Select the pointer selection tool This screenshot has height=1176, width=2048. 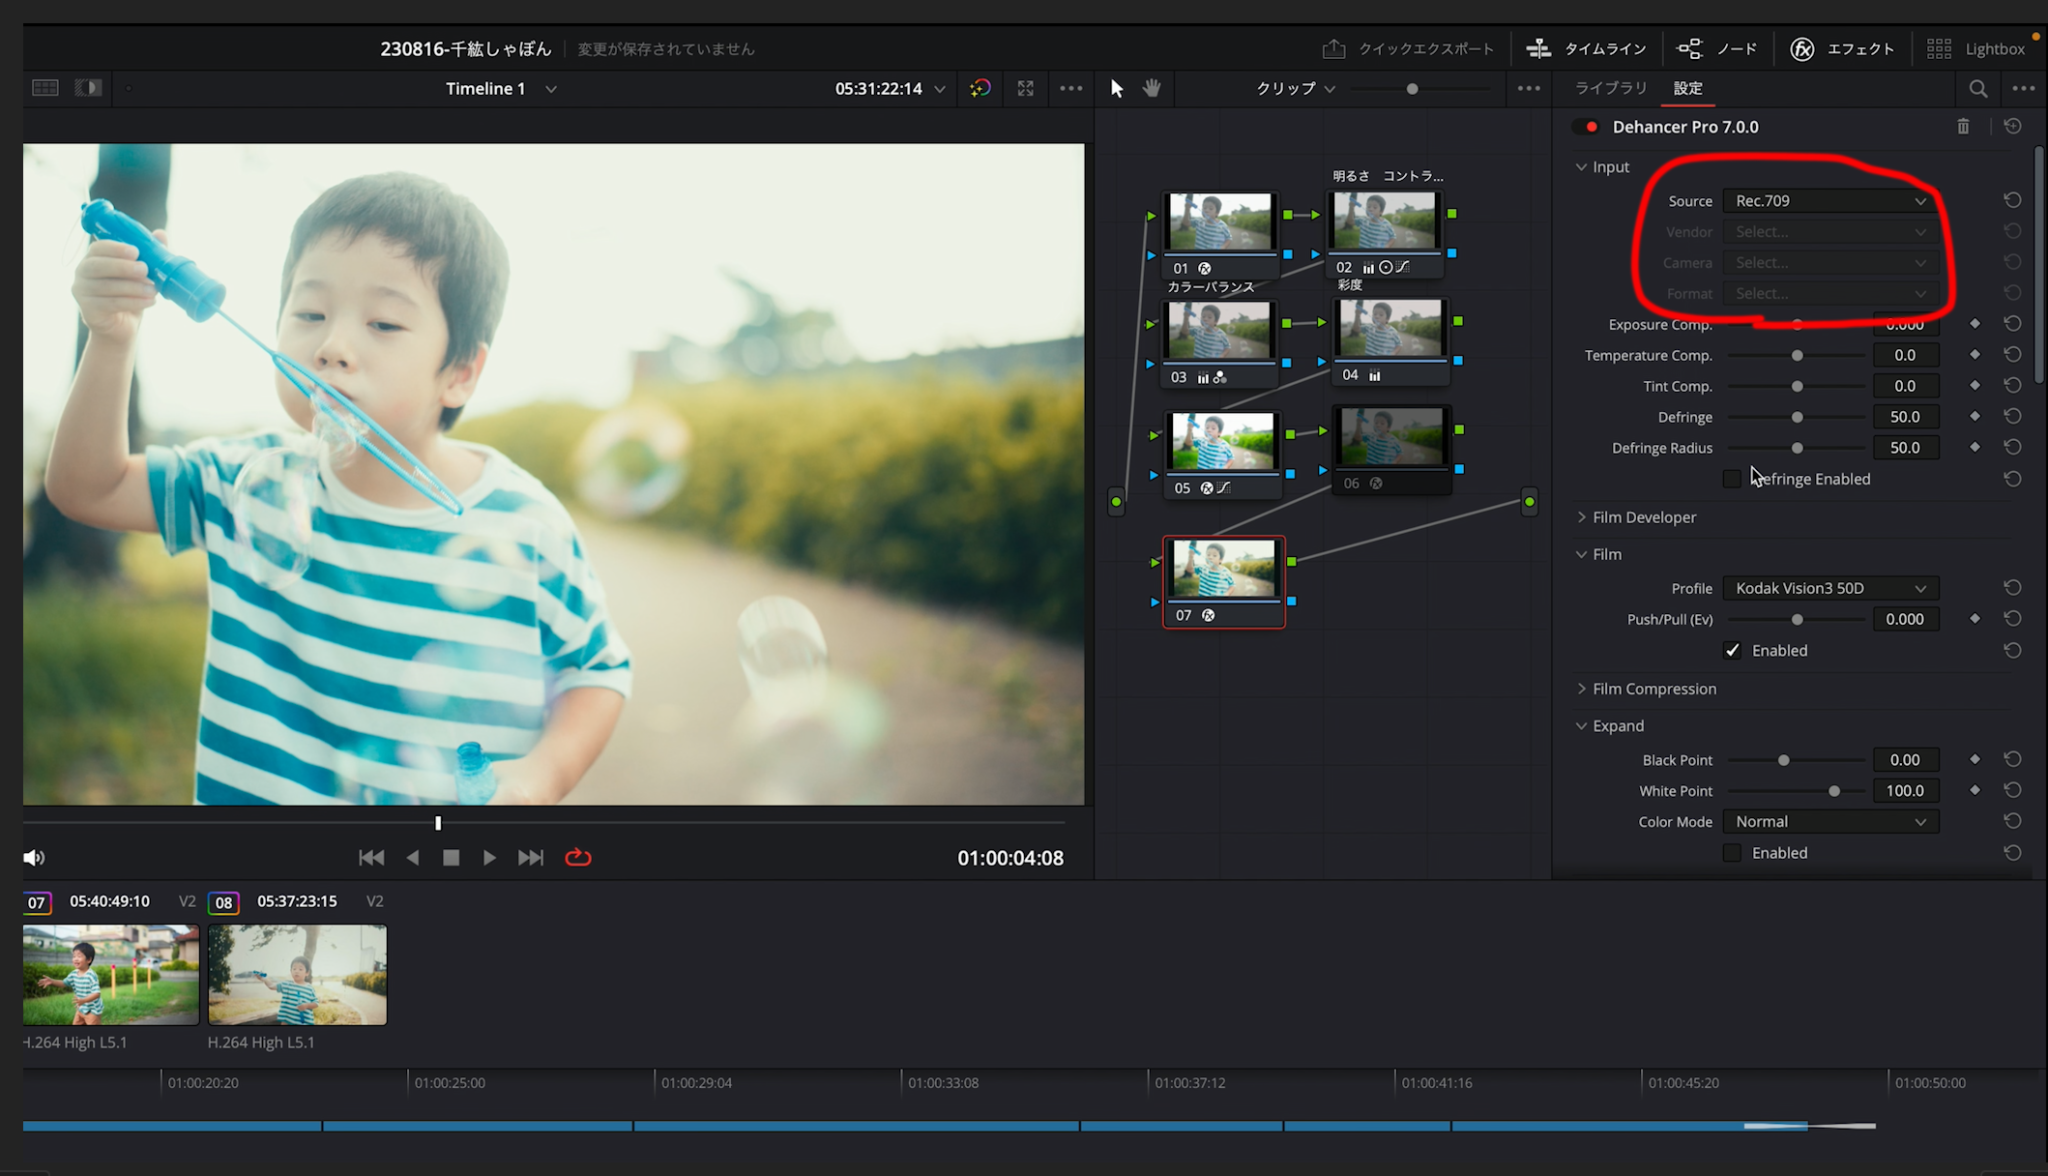click(x=1115, y=88)
